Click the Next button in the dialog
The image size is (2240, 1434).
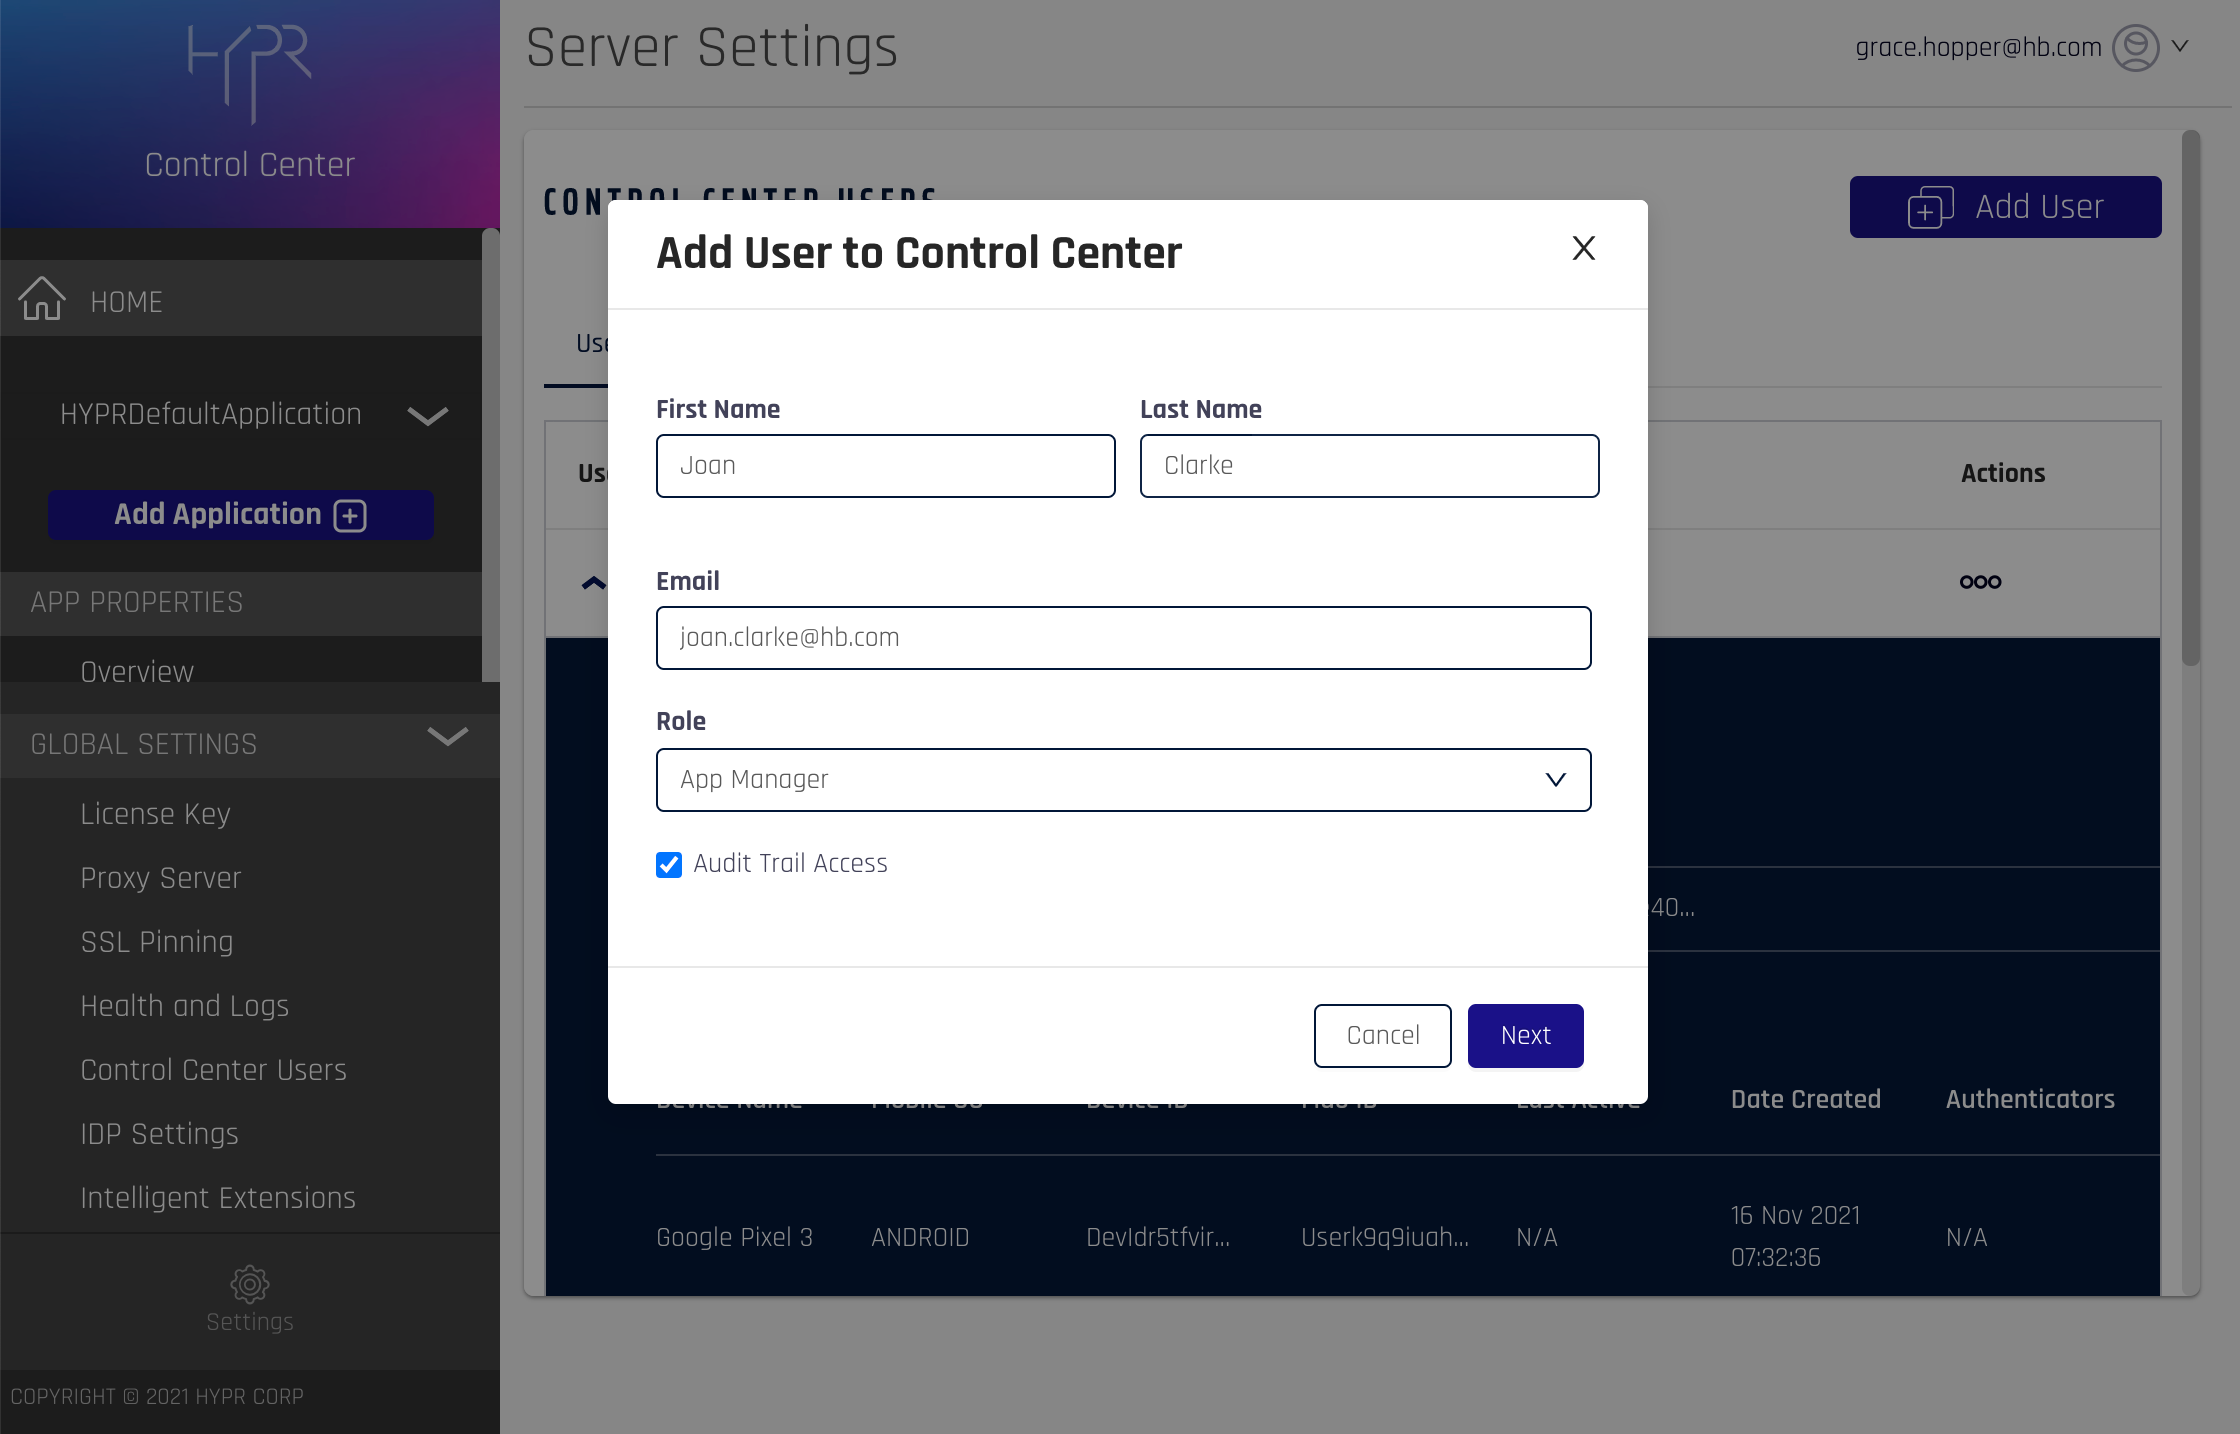coord(1525,1036)
